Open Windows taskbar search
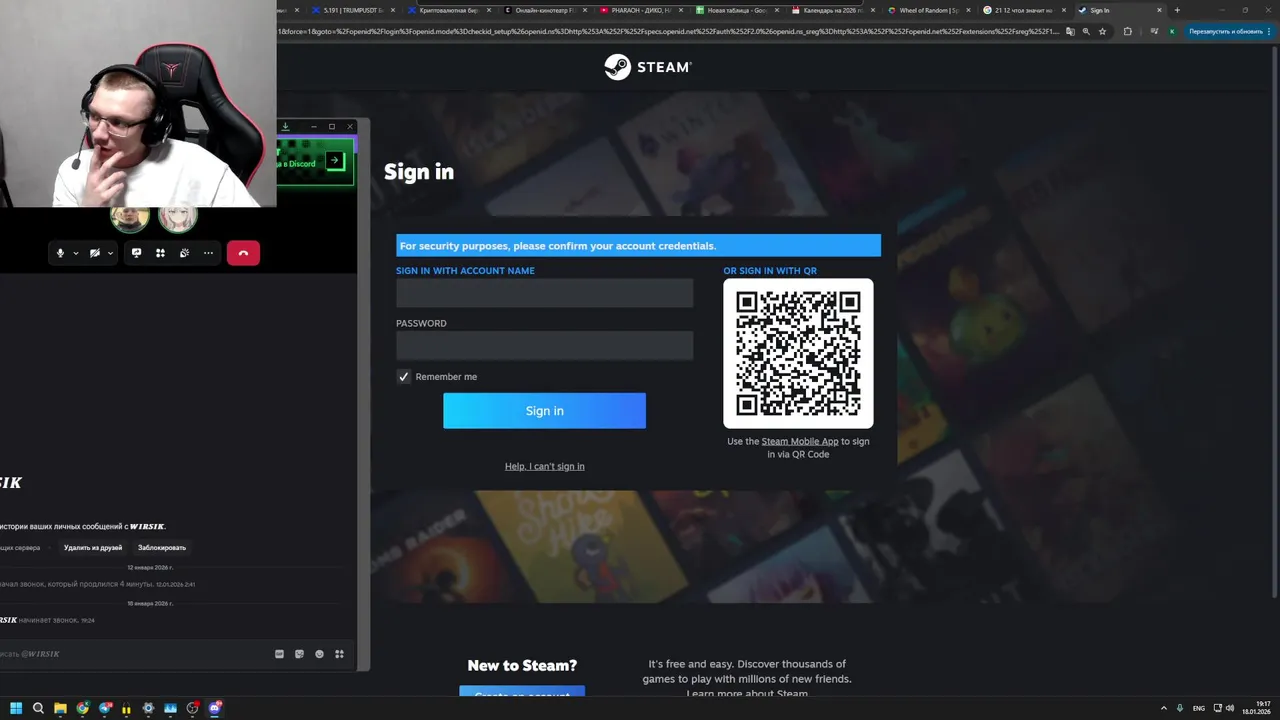The image size is (1280, 720). [38, 708]
